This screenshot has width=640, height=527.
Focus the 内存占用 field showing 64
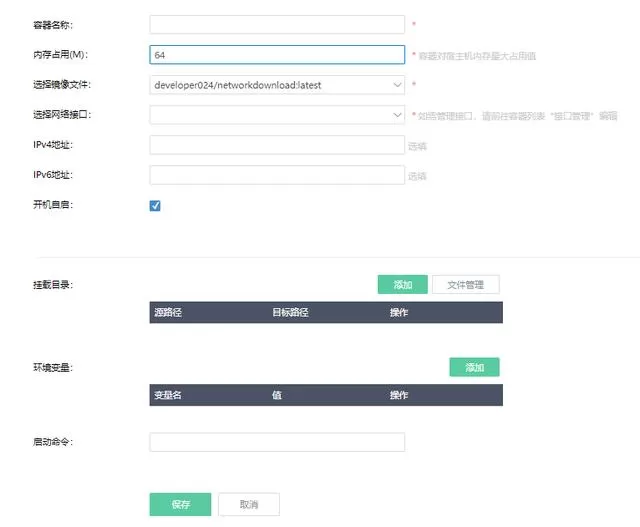(277, 55)
